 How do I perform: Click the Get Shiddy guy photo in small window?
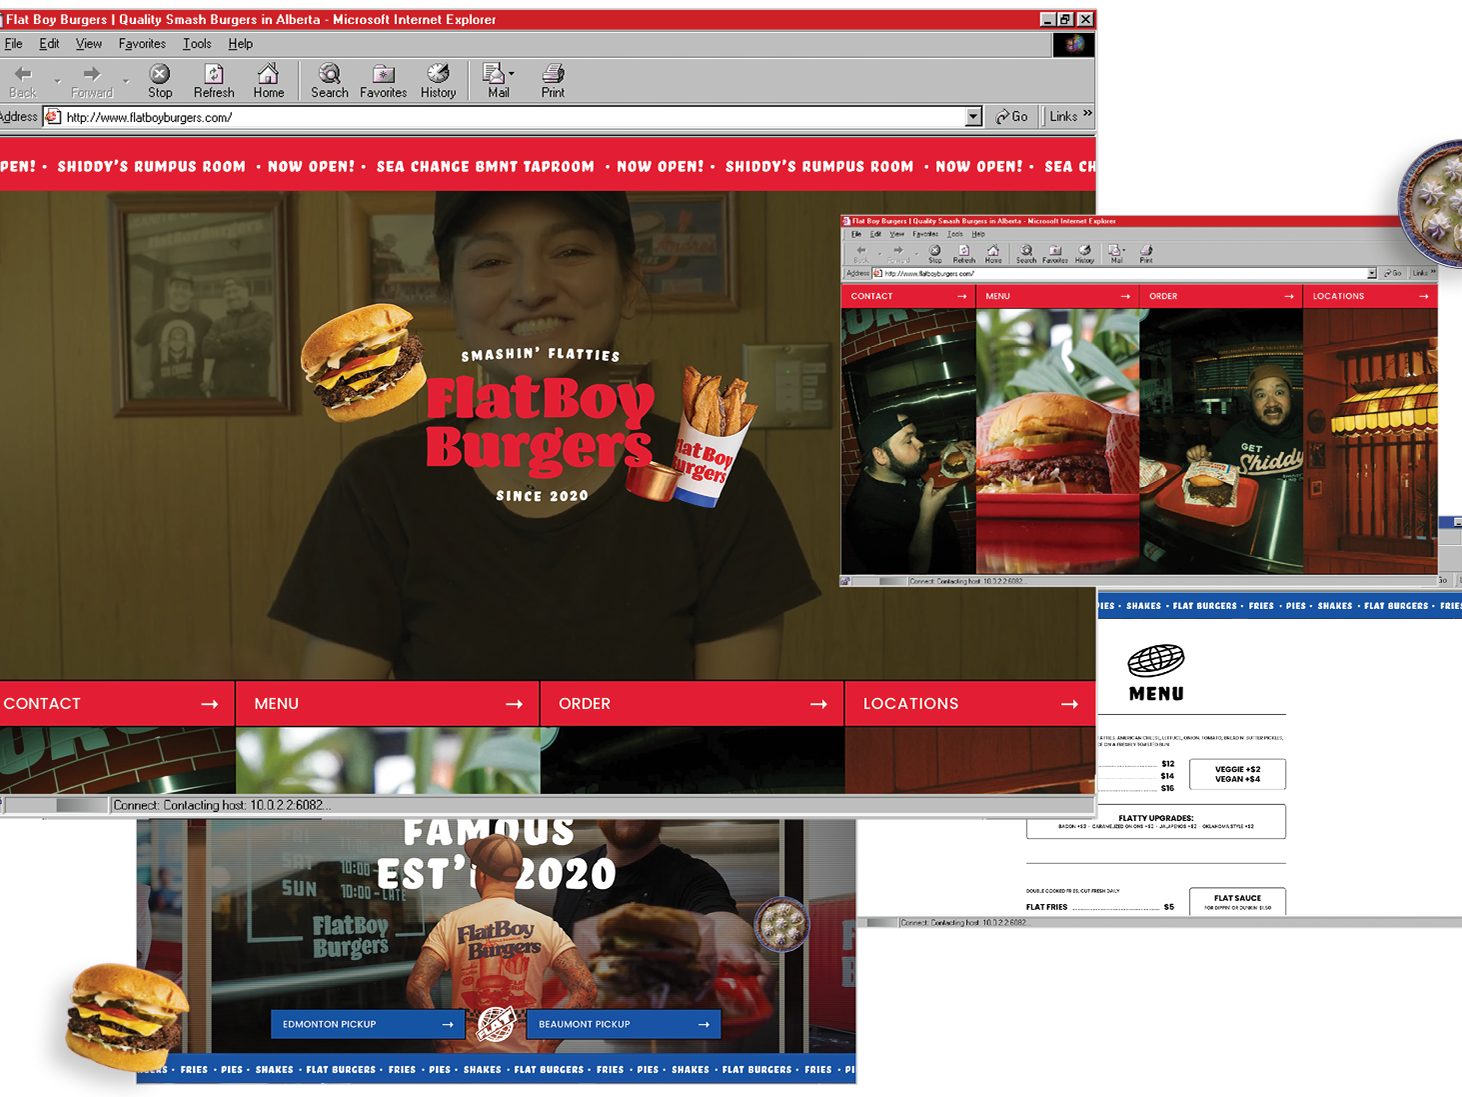point(1221,440)
